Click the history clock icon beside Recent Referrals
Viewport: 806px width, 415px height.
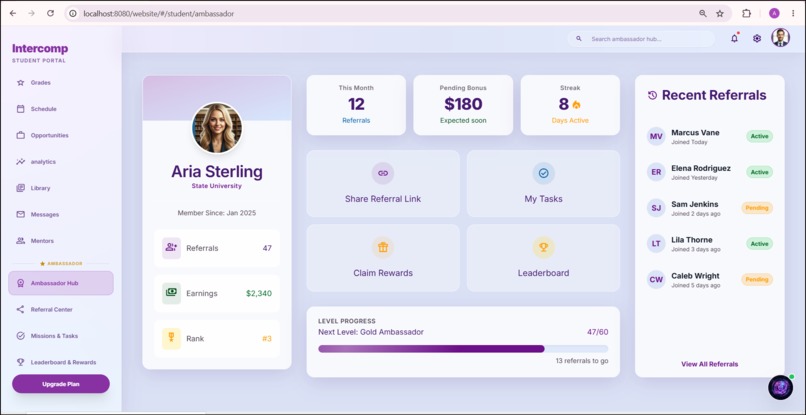[652, 95]
